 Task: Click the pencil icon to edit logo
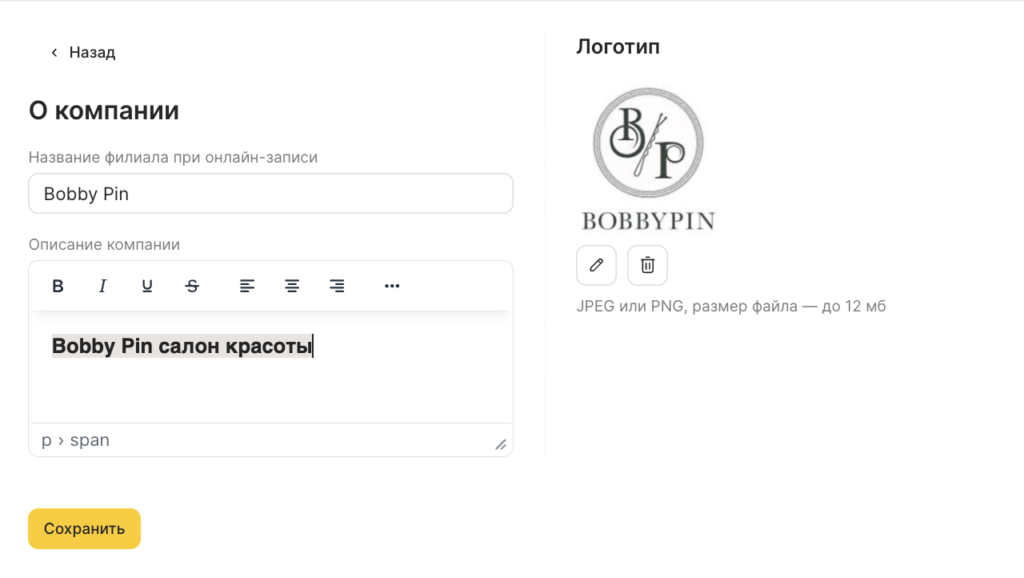point(596,265)
